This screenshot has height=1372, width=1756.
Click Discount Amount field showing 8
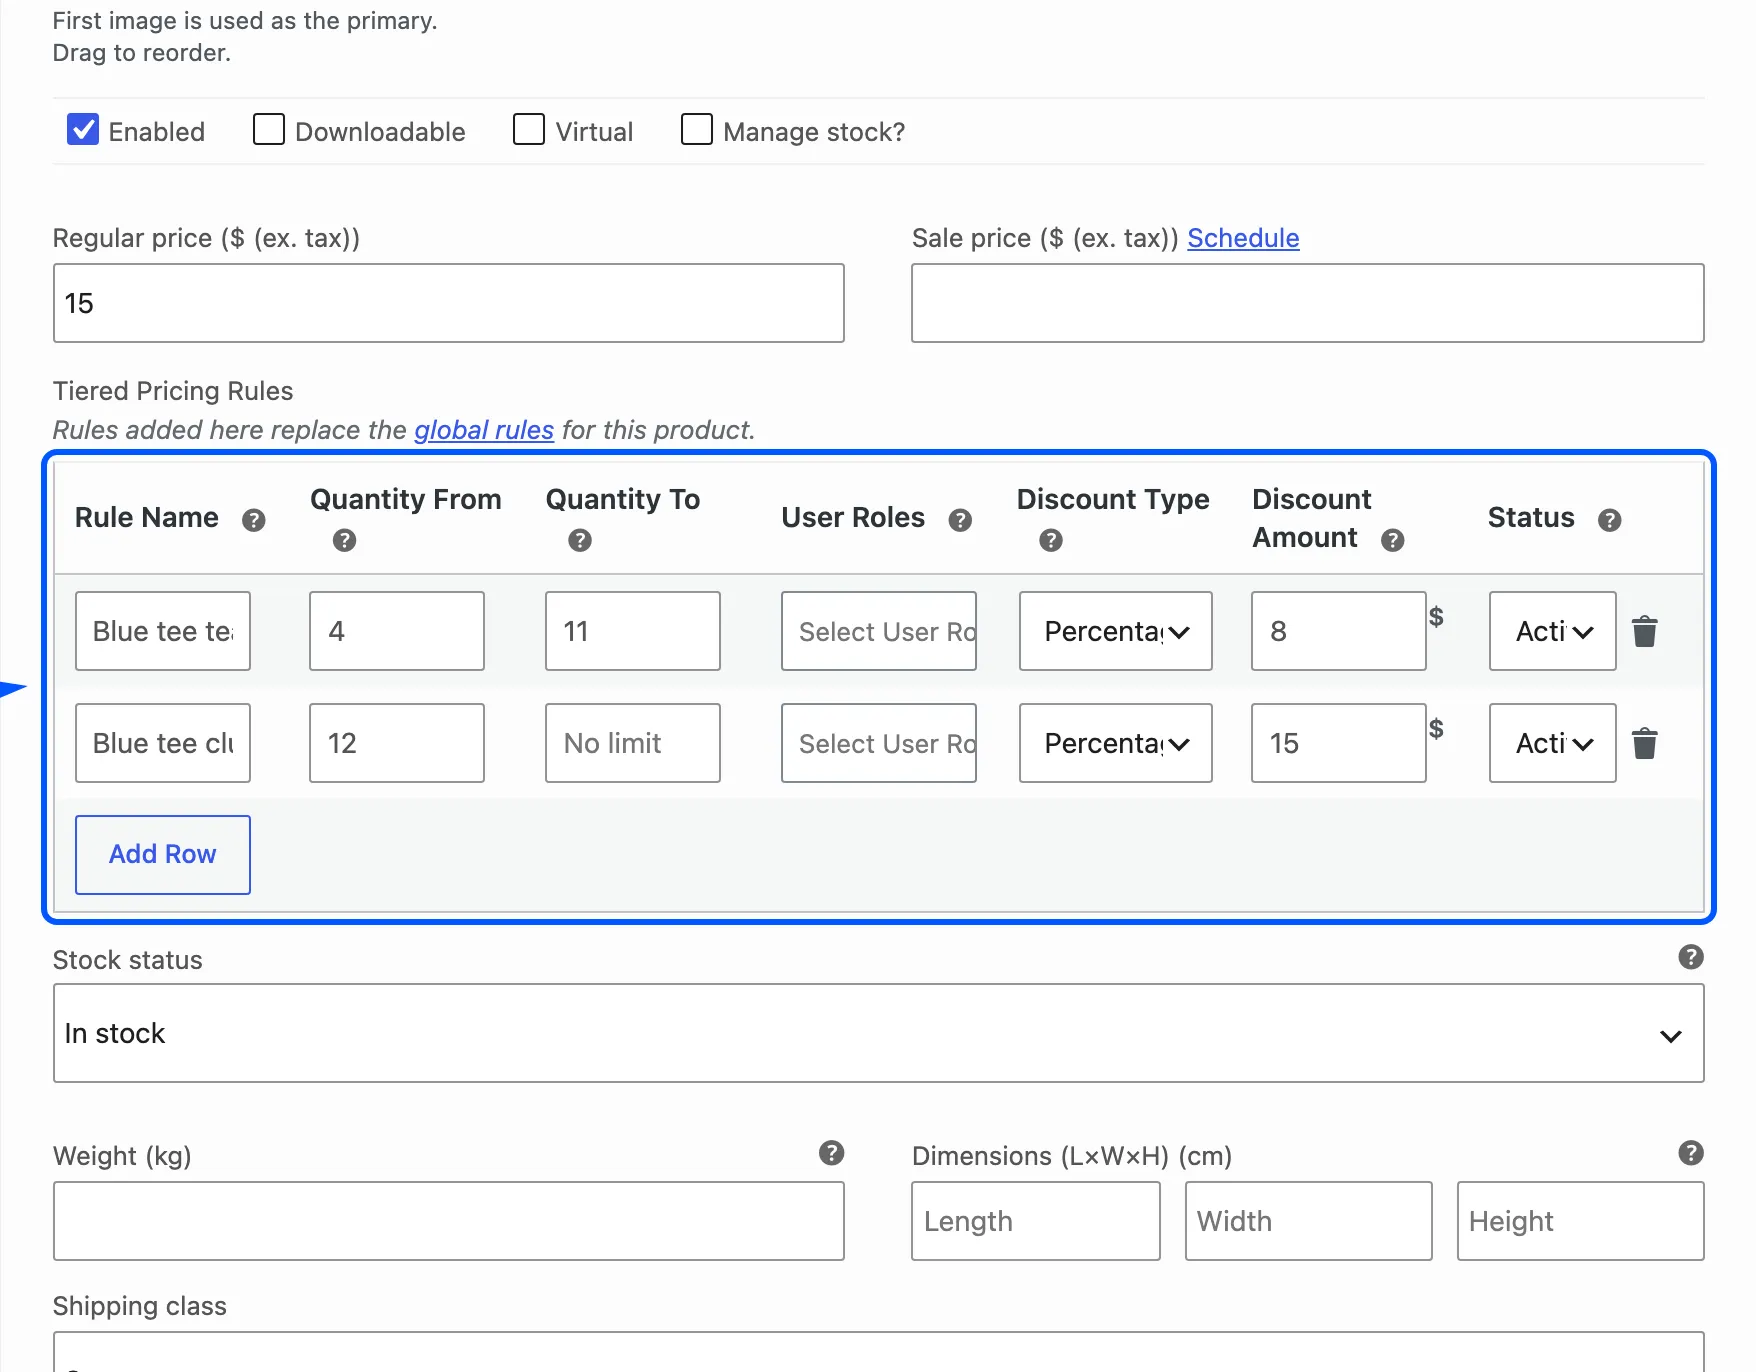1339,631
